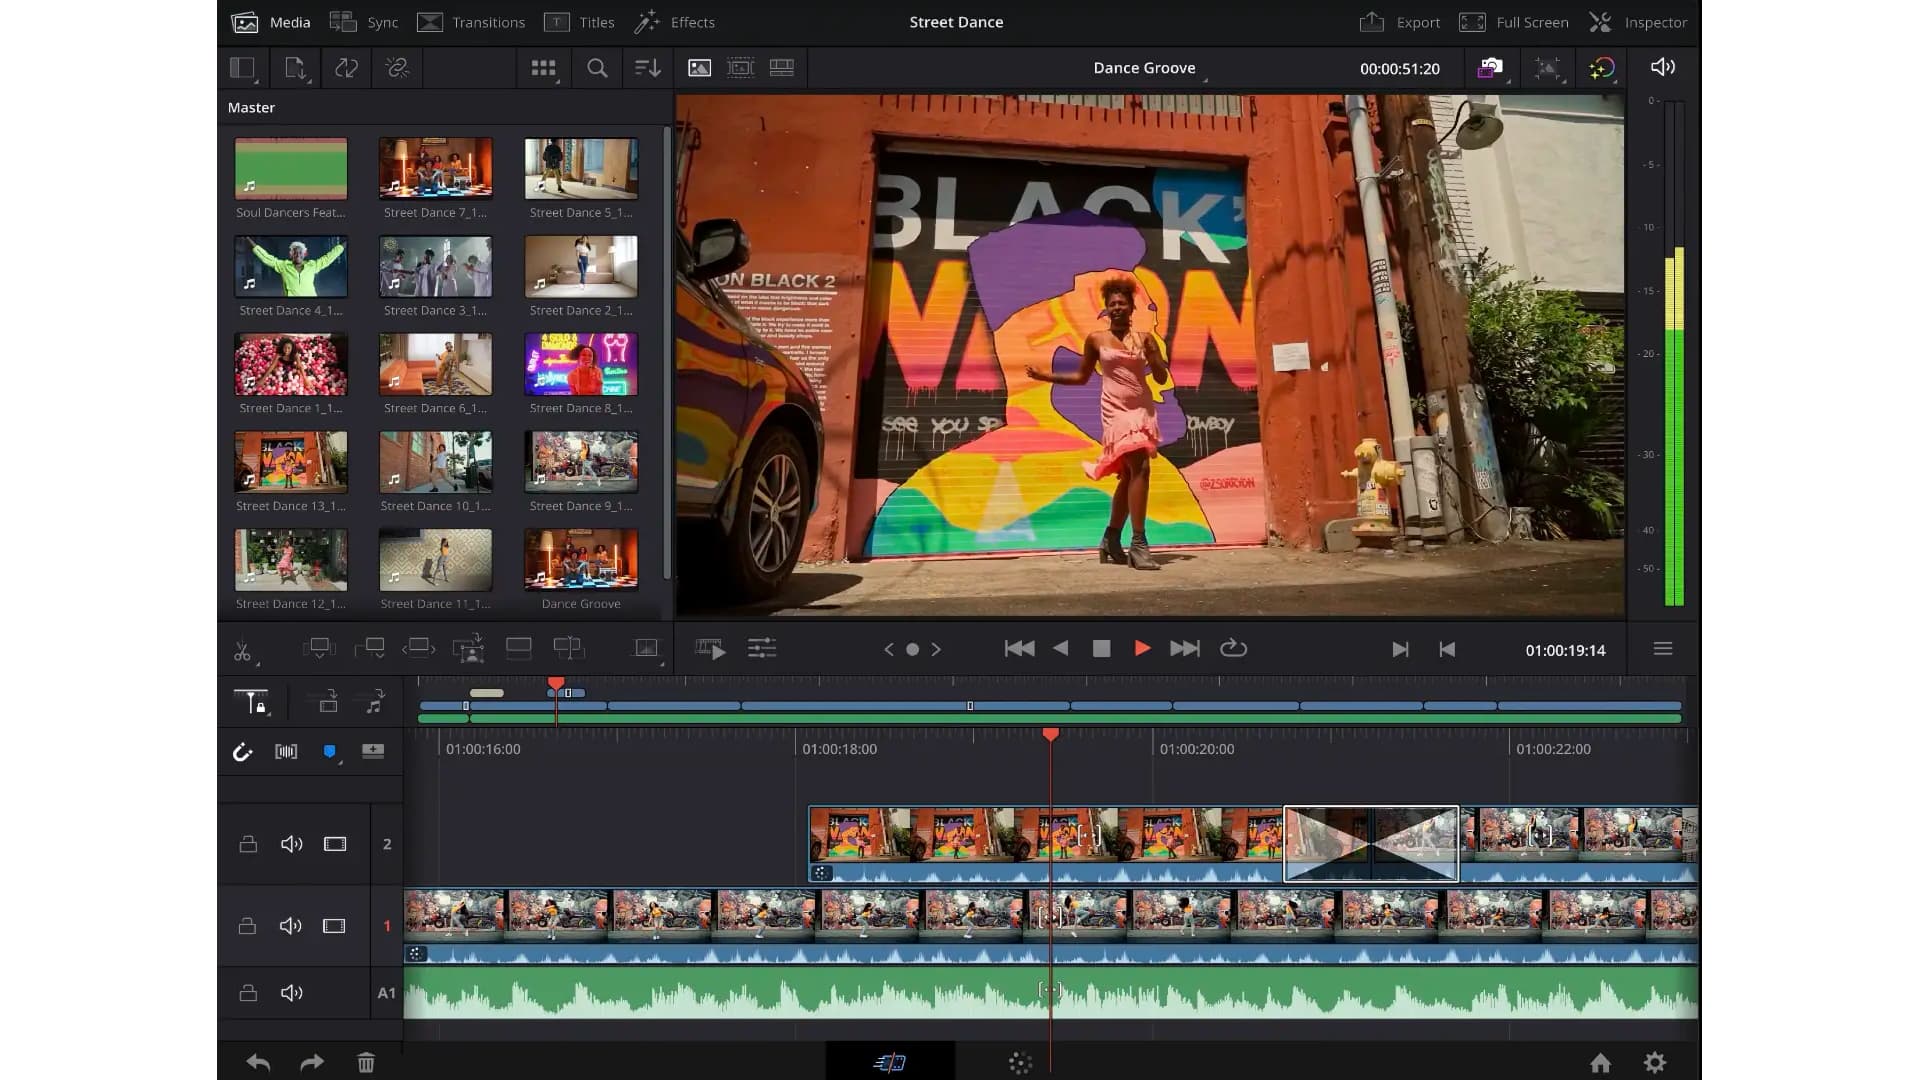1920x1080 pixels.
Task: Toggle track 1 audio mute speaker
Action: click(x=291, y=925)
